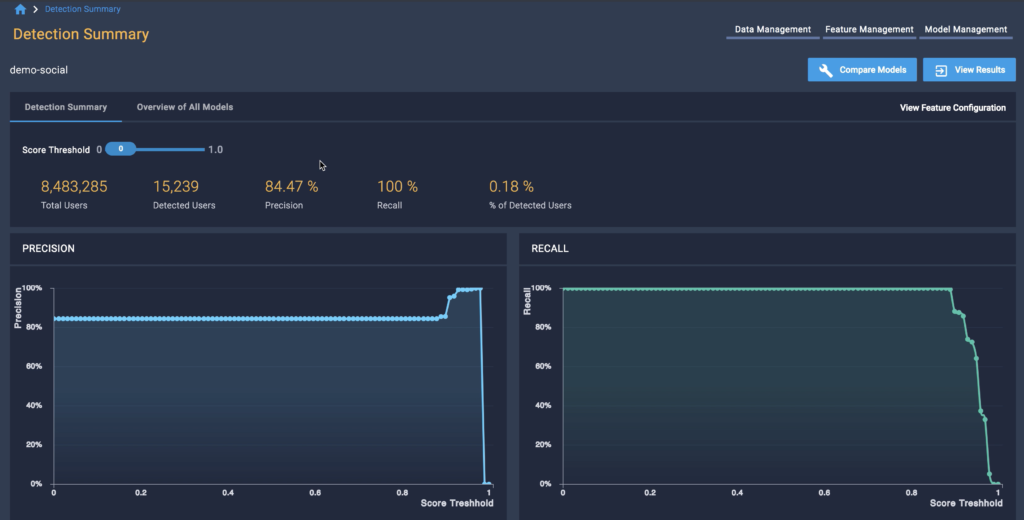Click the 100 % Recall value
This screenshot has height=520, width=1024.
coord(397,187)
